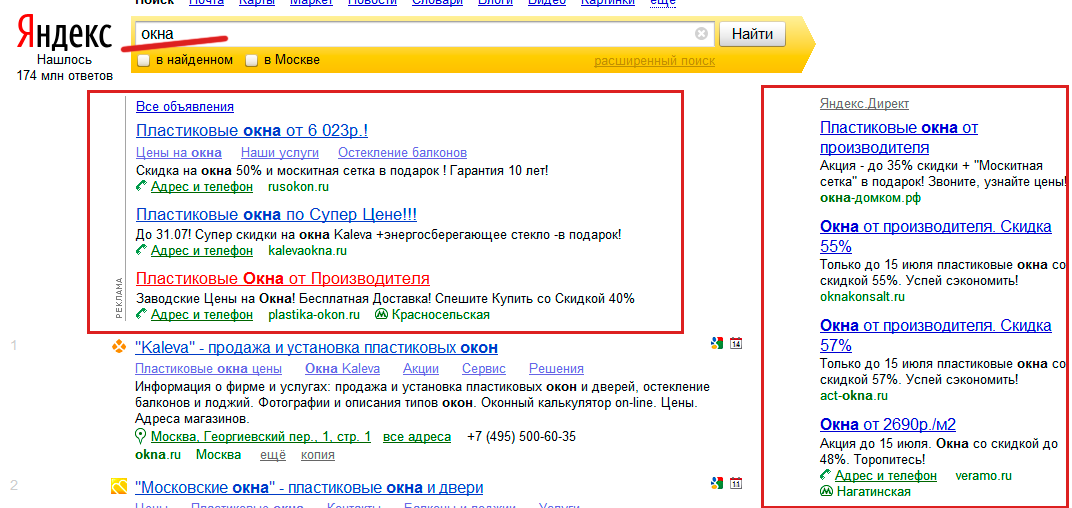
Task: Click 'Адрес и телефон' beside veramo.ru
Action: [885, 476]
